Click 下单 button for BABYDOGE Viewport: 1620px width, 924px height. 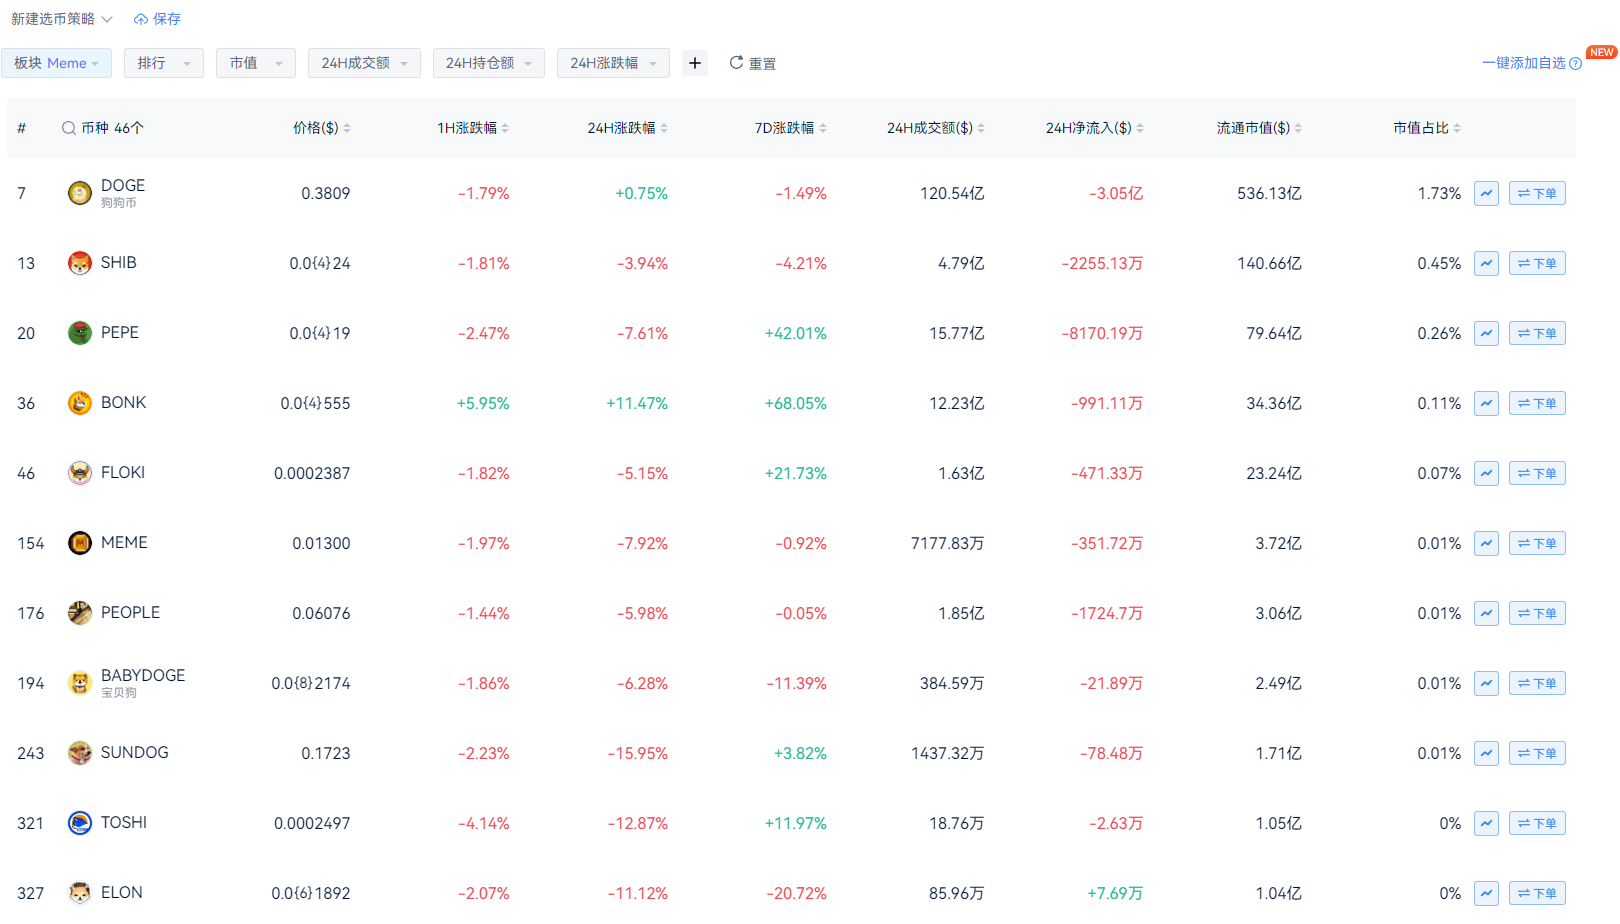(x=1537, y=683)
